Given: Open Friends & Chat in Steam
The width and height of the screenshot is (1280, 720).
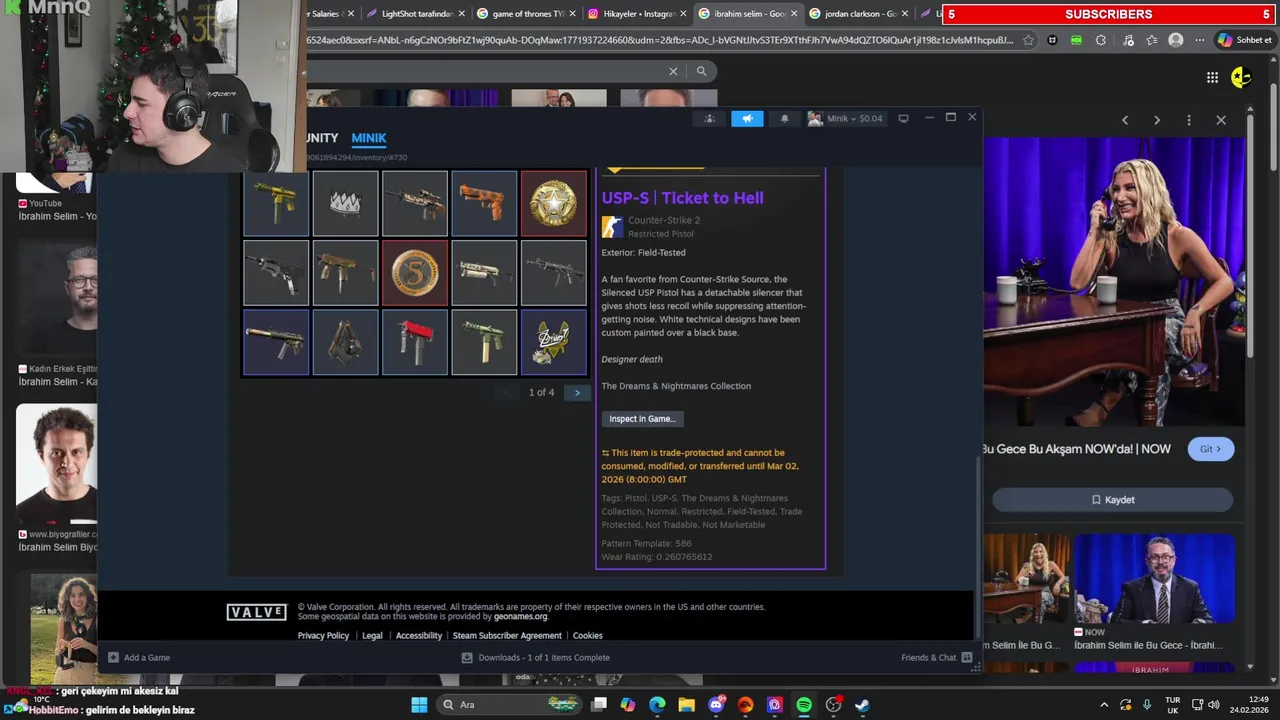Looking at the screenshot, I should click(x=936, y=658).
